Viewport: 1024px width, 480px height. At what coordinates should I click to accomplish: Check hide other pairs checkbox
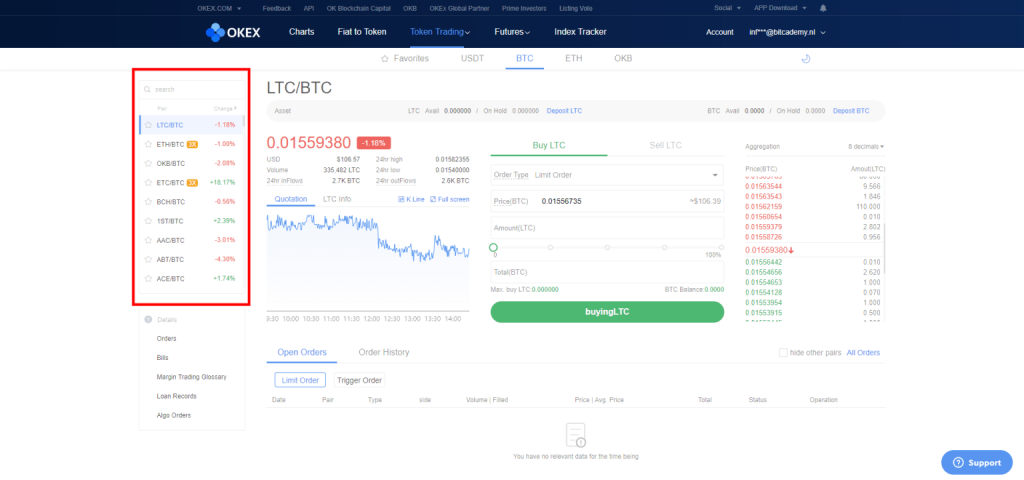783,353
